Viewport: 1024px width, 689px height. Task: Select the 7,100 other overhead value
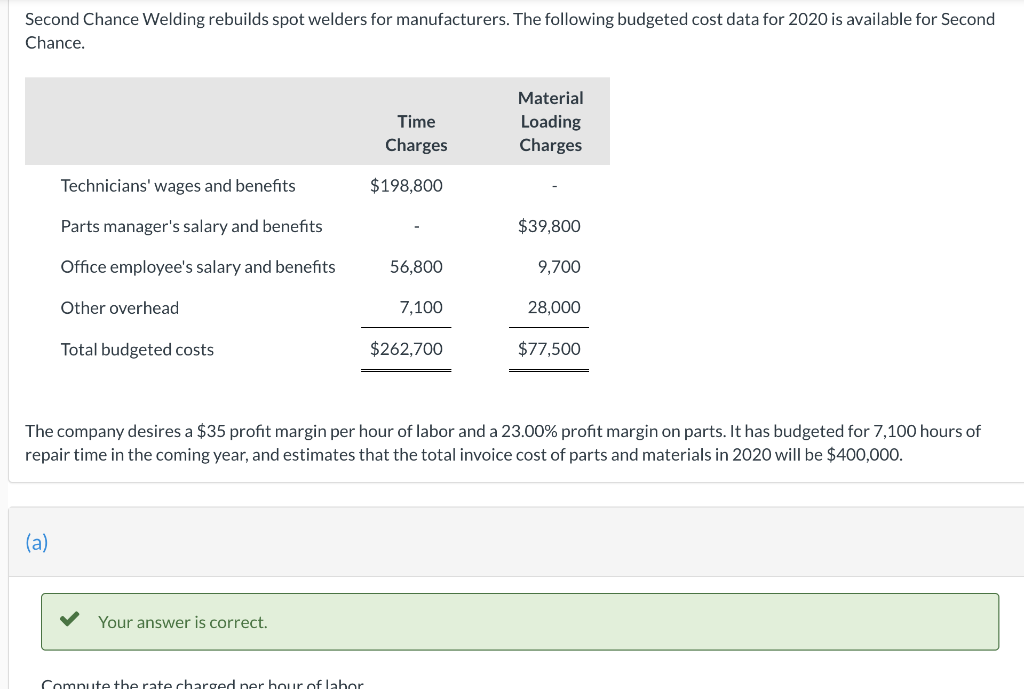click(421, 308)
